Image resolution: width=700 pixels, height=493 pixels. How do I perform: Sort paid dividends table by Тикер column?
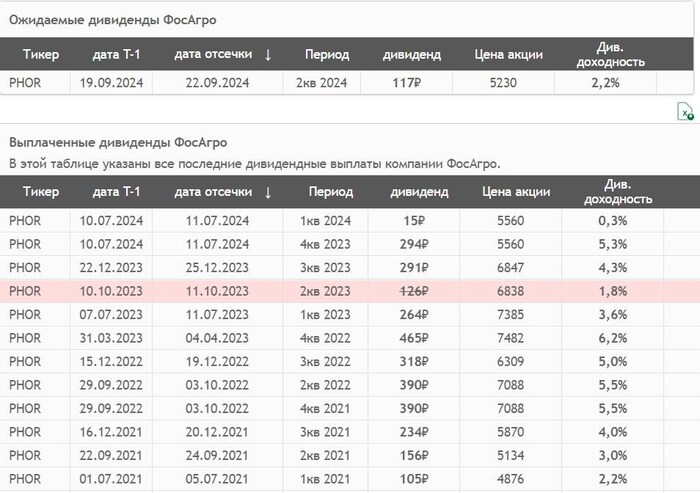tap(41, 192)
